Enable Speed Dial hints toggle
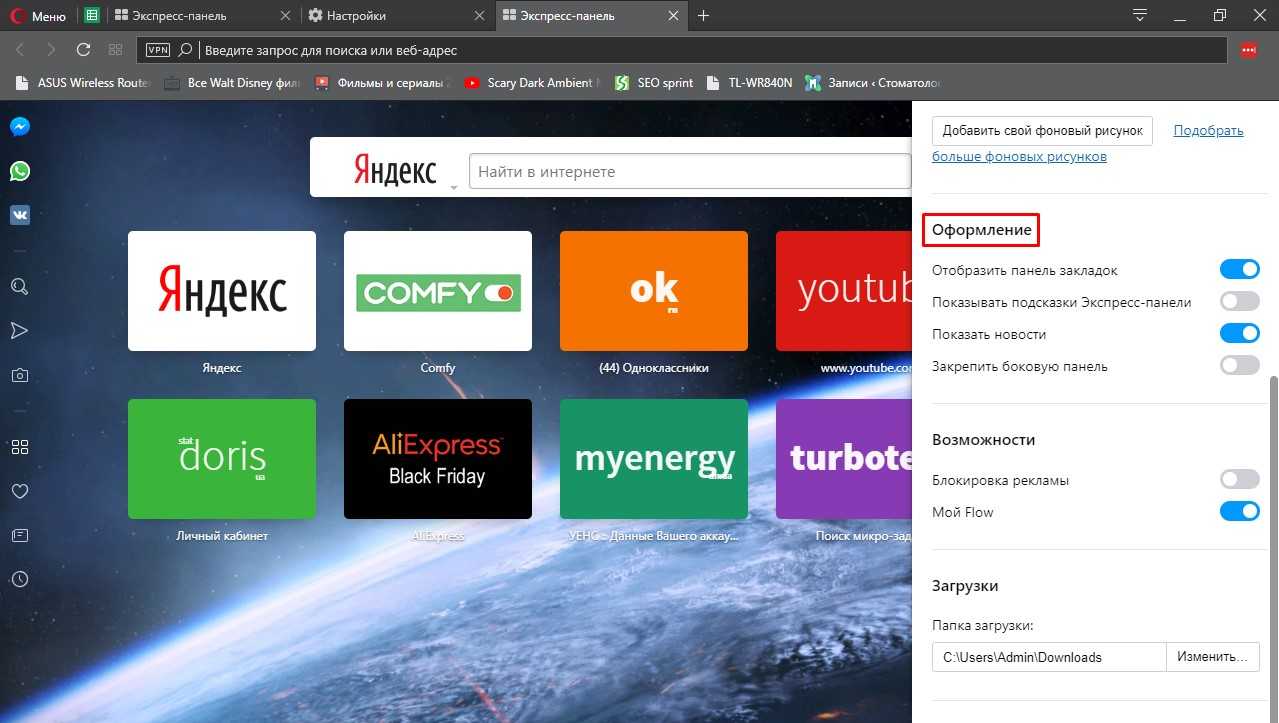This screenshot has height=723, width=1279. pos(1239,302)
